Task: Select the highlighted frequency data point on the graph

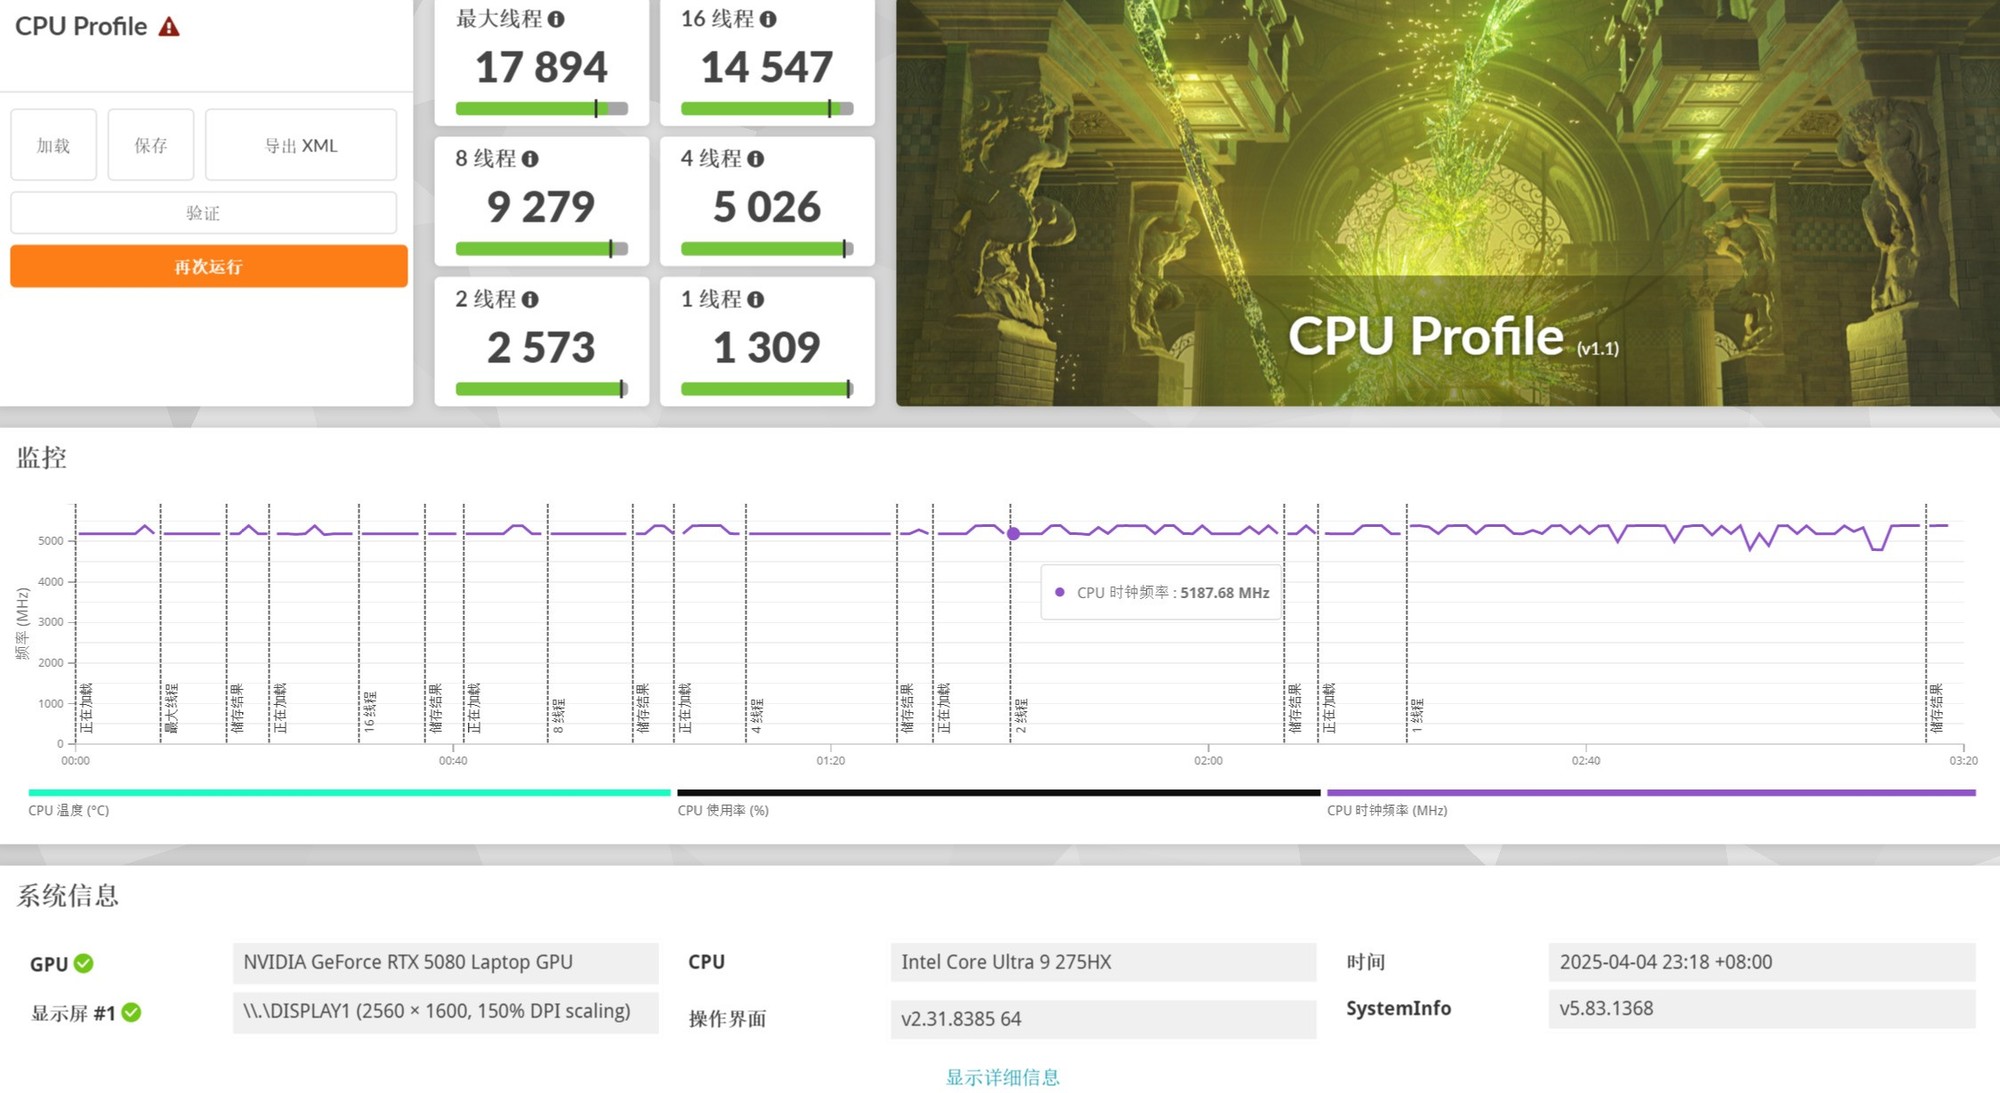Action: 1014,534
